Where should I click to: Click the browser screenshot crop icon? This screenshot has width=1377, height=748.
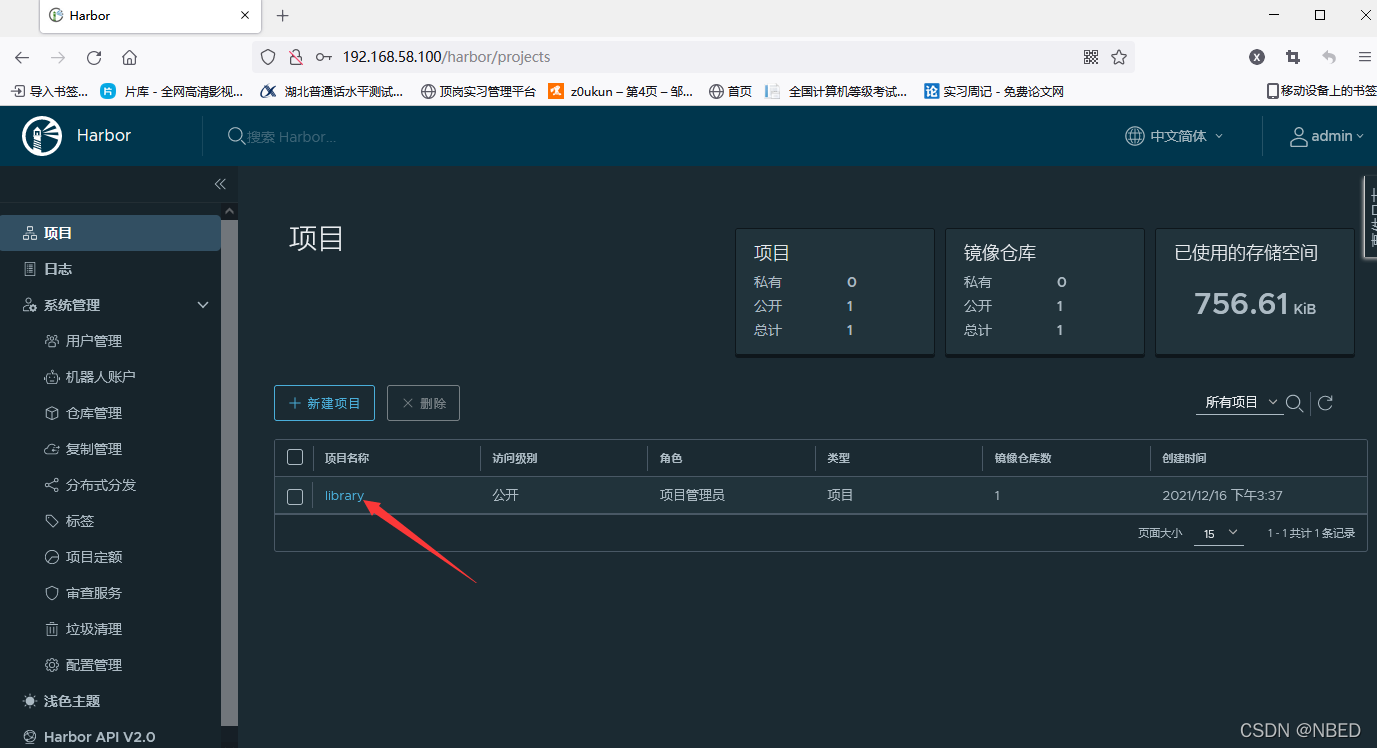pyautogui.click(x=1293, y=57)
